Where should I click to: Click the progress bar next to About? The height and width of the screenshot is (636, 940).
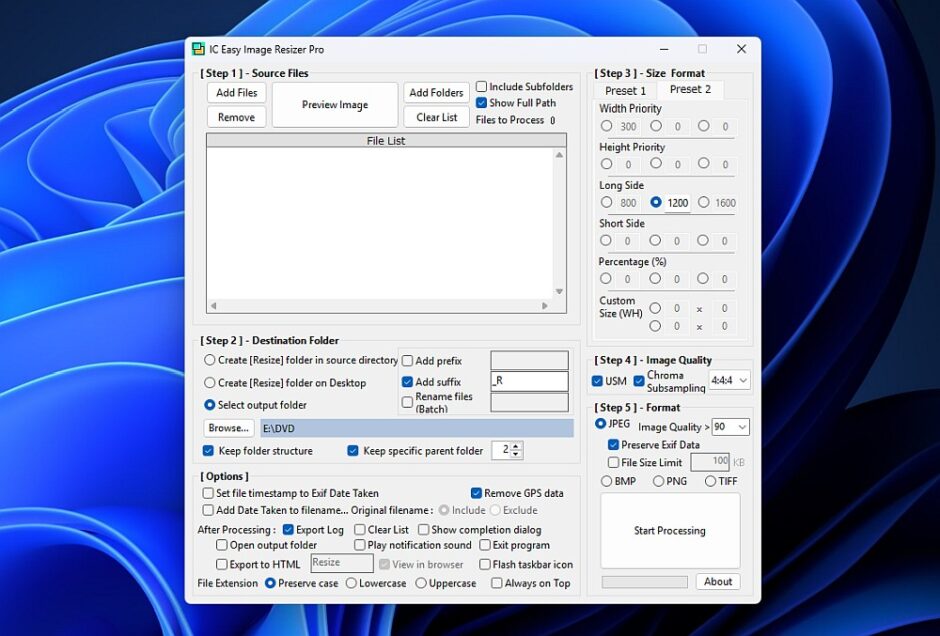coord(644,582)
